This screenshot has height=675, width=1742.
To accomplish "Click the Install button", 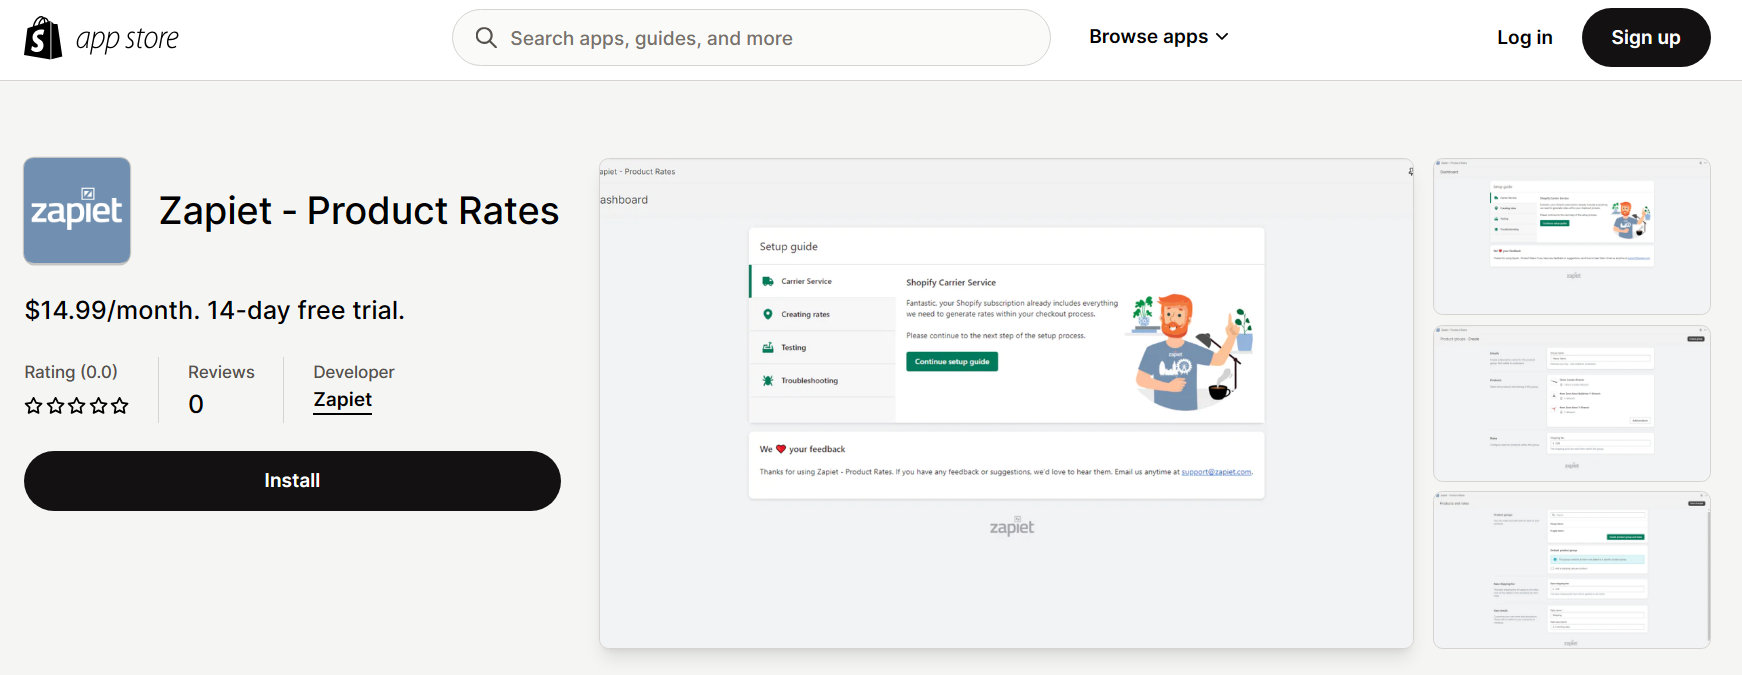I will [x=292, y=481].
